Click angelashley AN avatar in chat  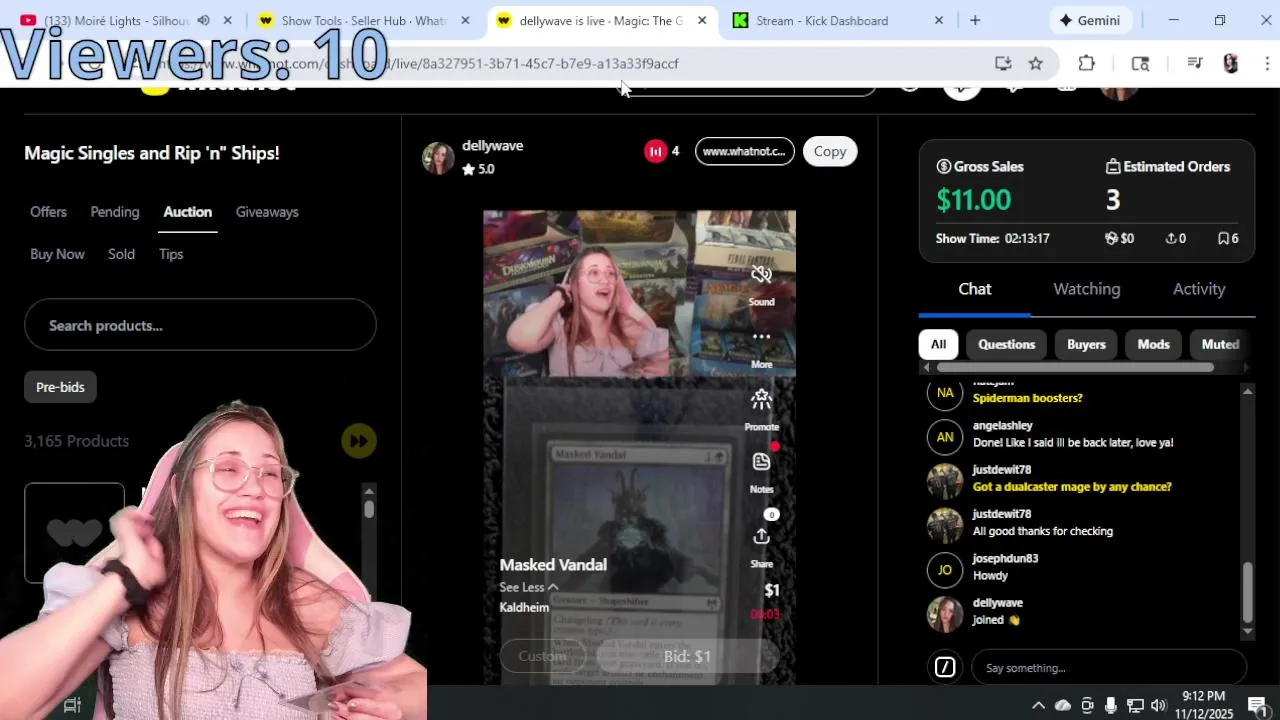point(945,437)
